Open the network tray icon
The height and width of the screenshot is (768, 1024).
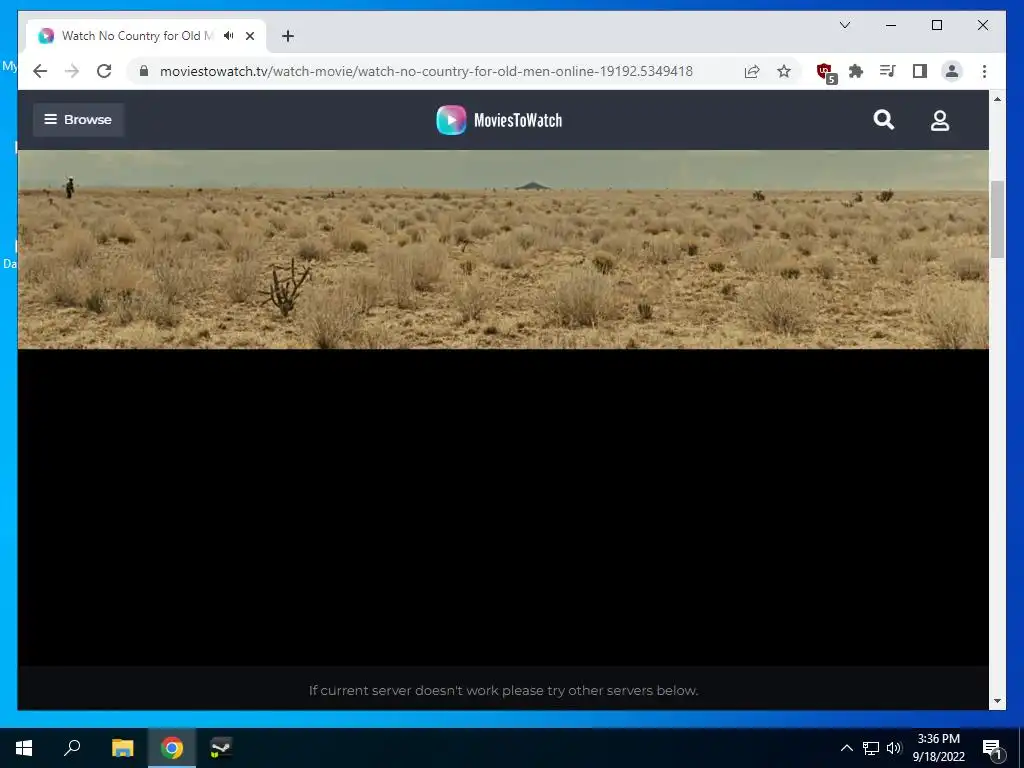[871, 748]
